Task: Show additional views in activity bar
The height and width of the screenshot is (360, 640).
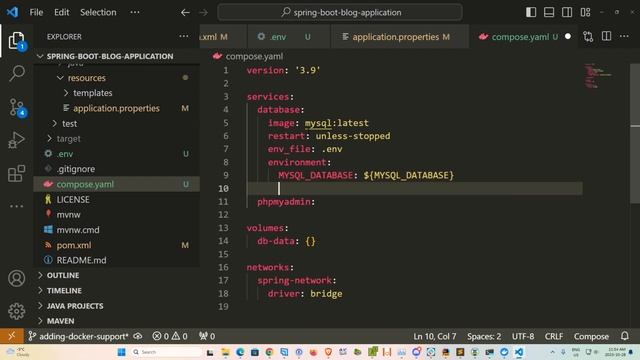Action: tap(16, 206)
